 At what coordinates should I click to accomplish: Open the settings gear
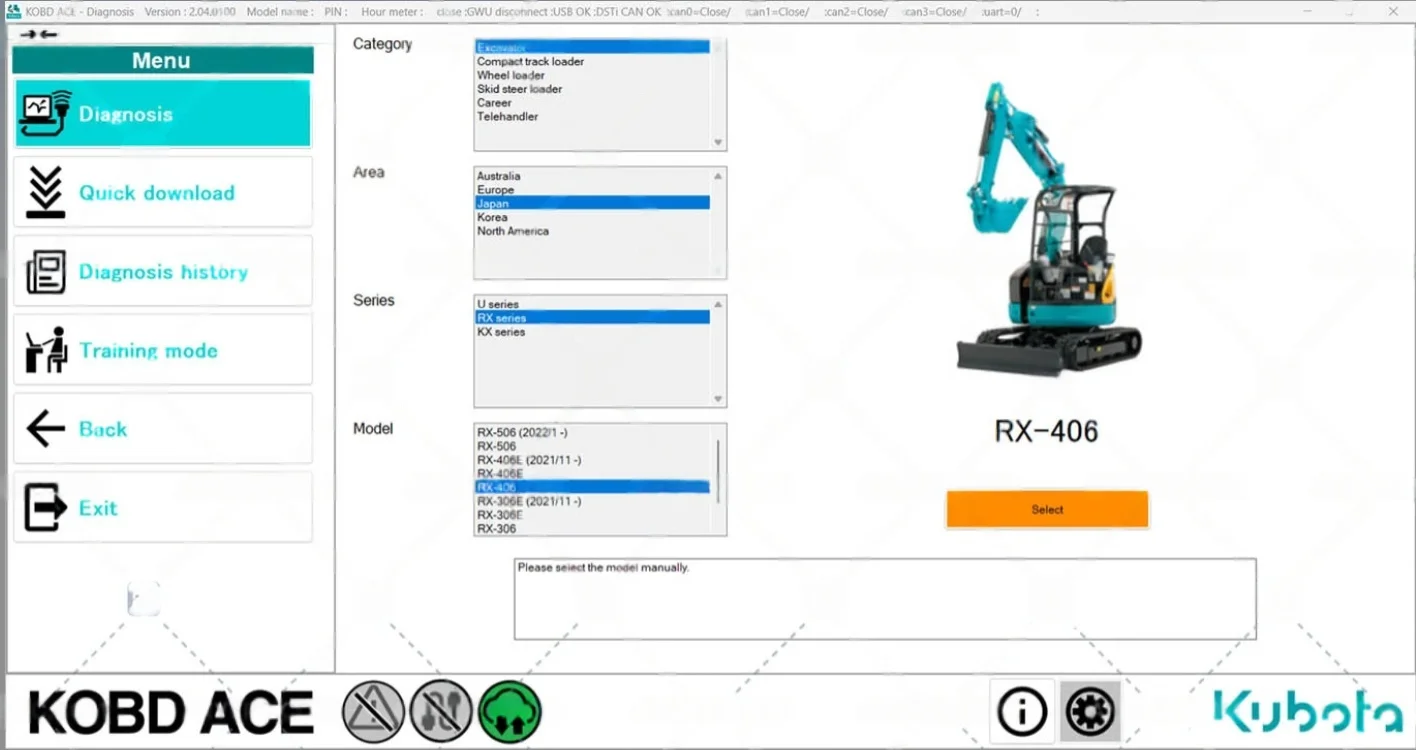click(1090, 711)
